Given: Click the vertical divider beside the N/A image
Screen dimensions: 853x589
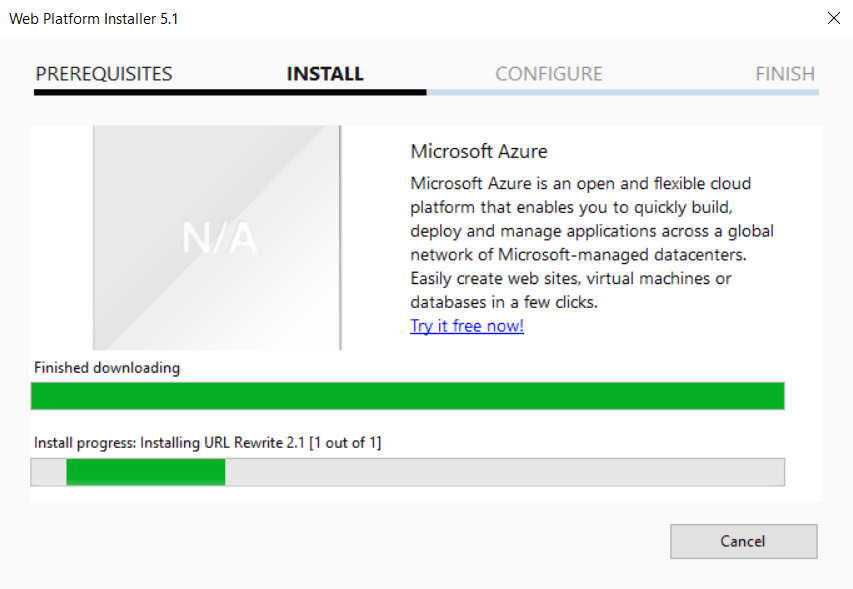Looking at the screenshot, I should click(x=340, y=238).
